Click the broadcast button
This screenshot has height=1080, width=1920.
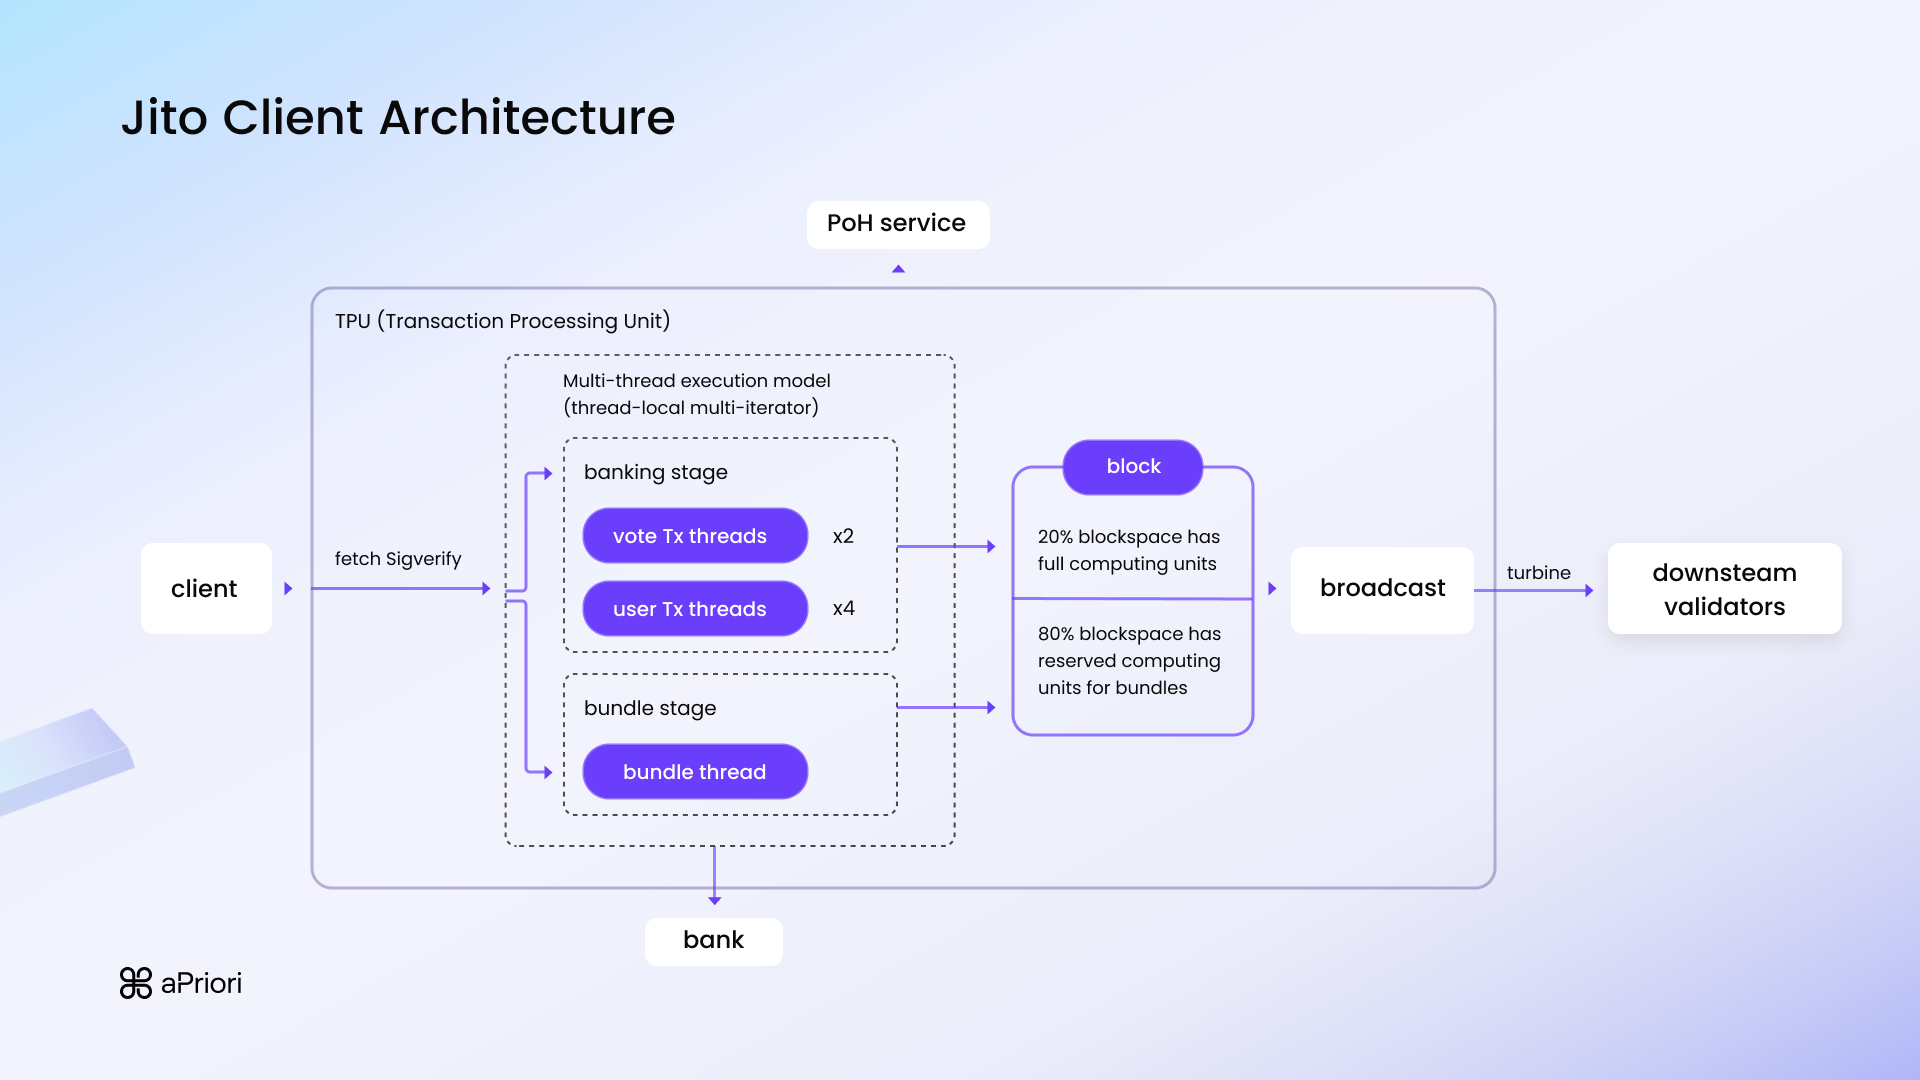[1382, 589]
